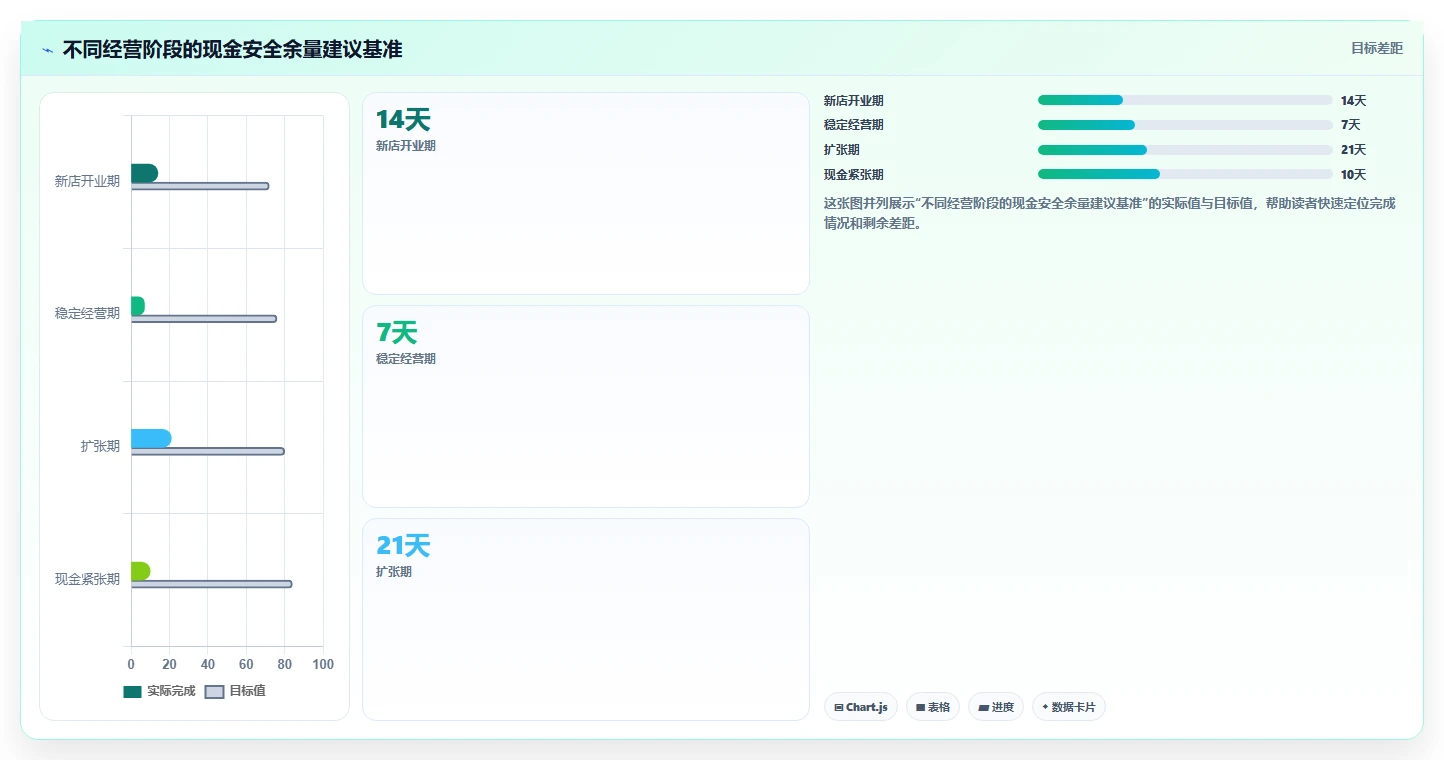Screen dimensions: 1444x760
Task: Click the 稳定经营期 actual green bar
Action: 138,306
